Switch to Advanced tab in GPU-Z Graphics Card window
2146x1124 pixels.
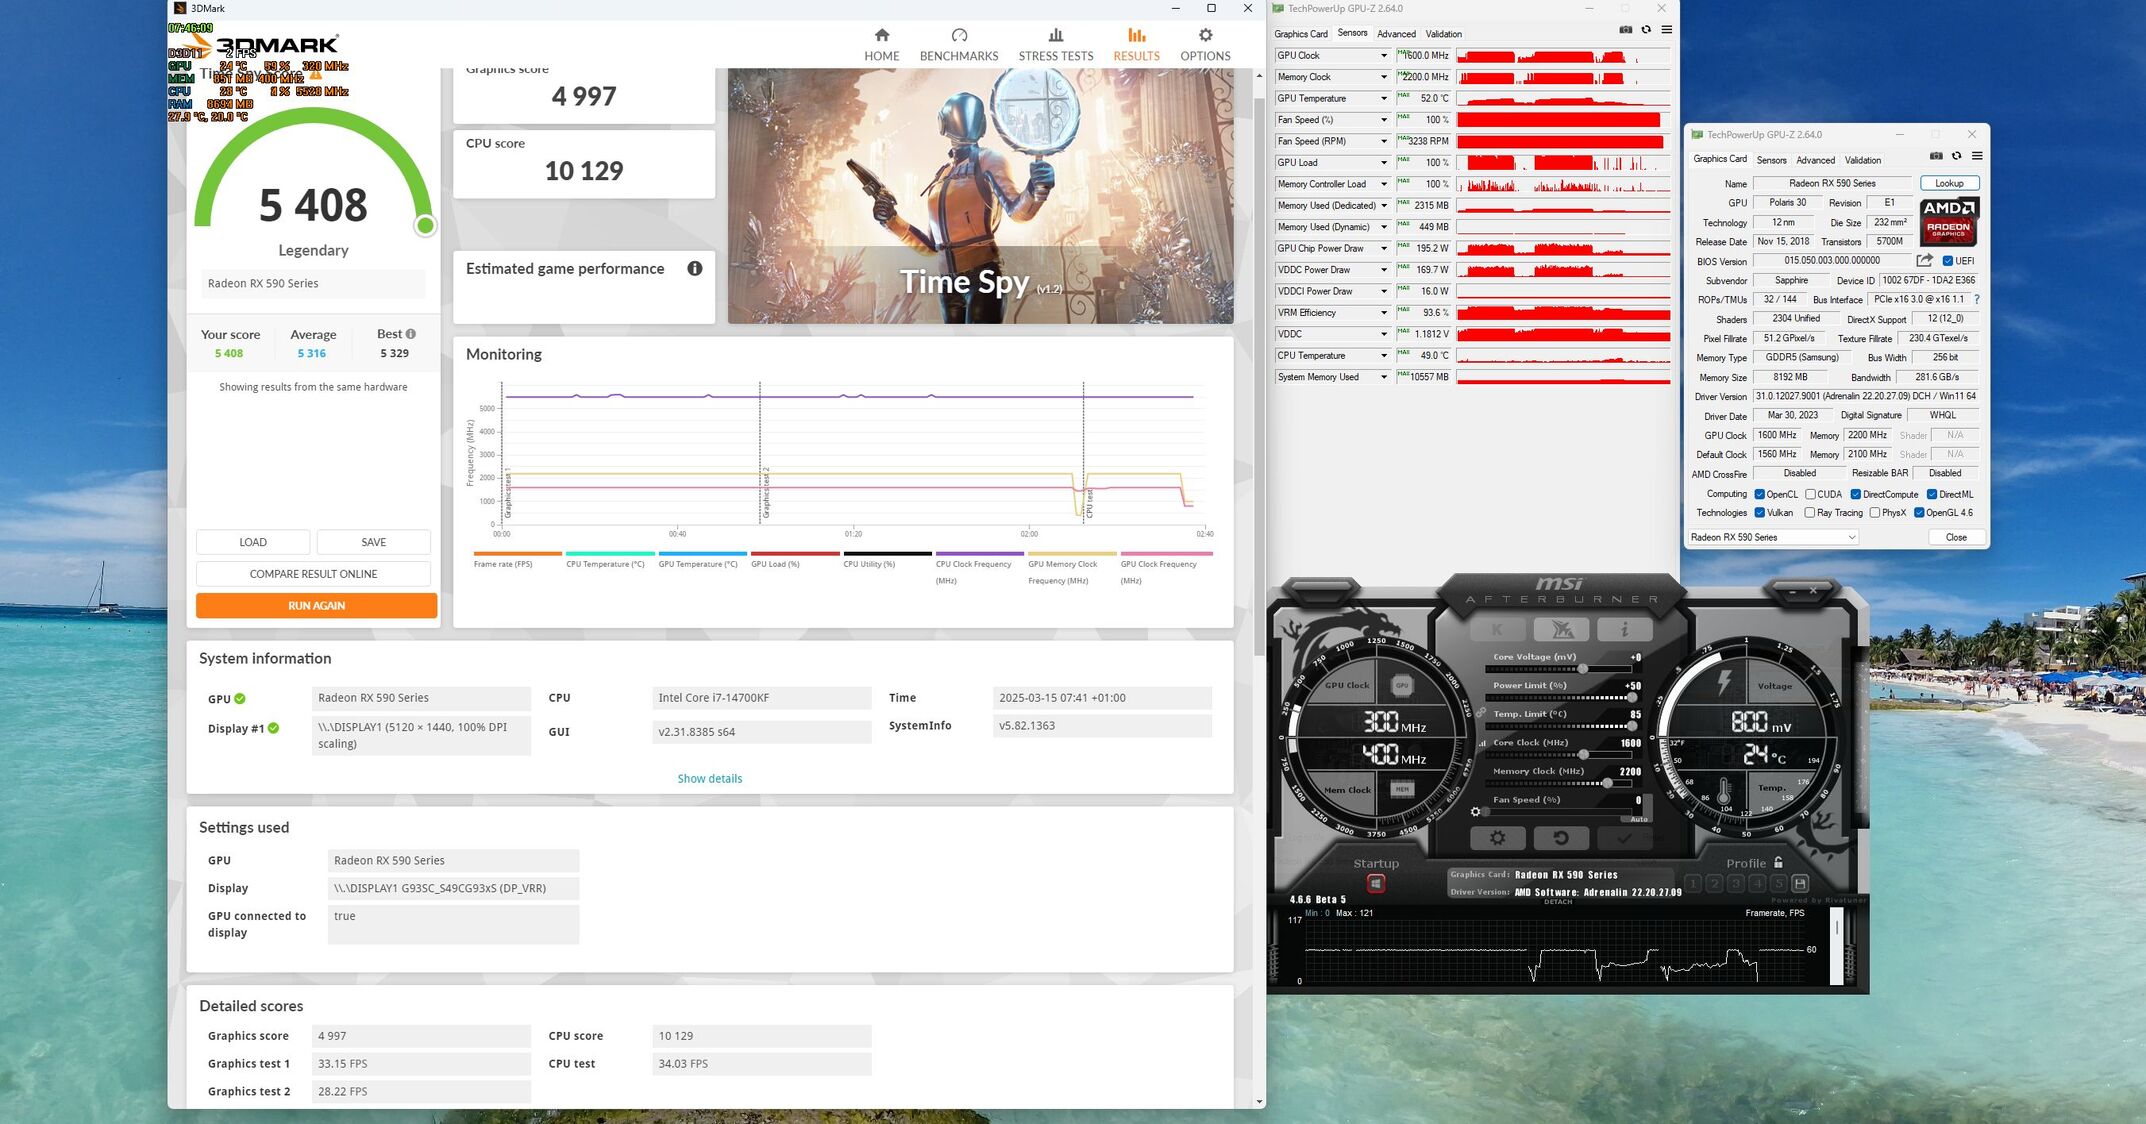(1815, 160)
